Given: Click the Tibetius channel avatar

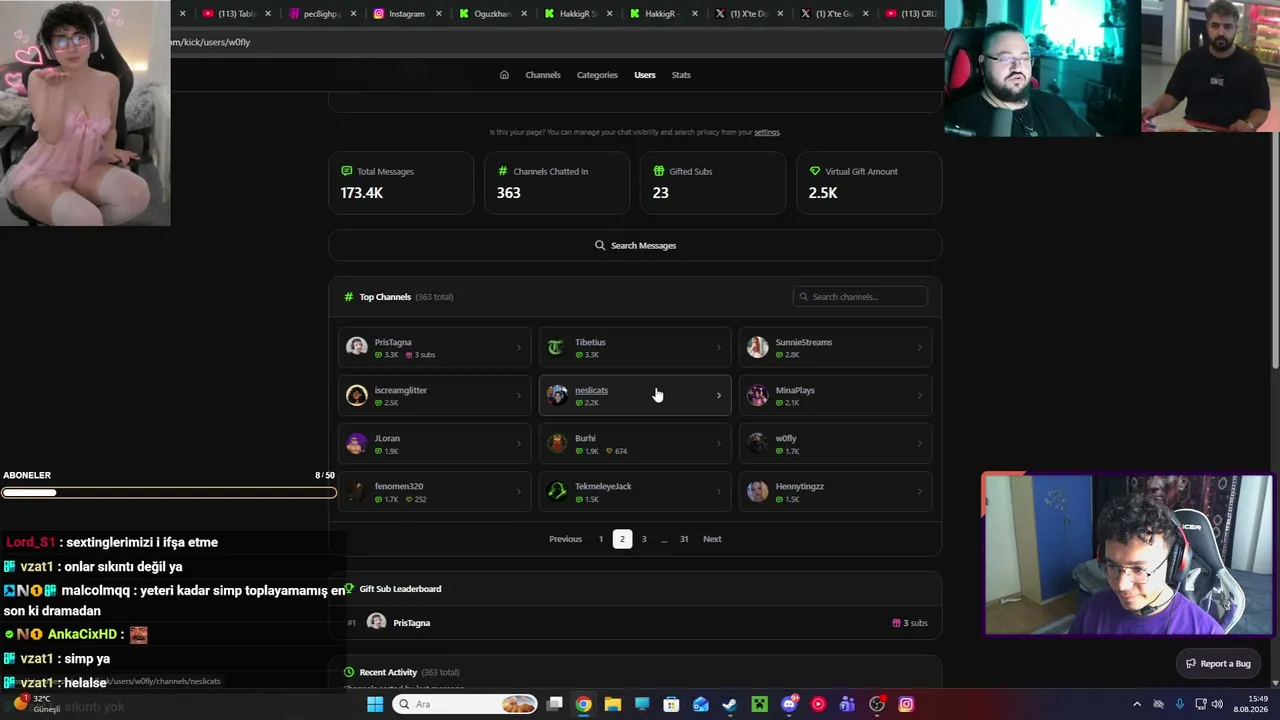Looking at the screenshot, I should tap(557, 347).
